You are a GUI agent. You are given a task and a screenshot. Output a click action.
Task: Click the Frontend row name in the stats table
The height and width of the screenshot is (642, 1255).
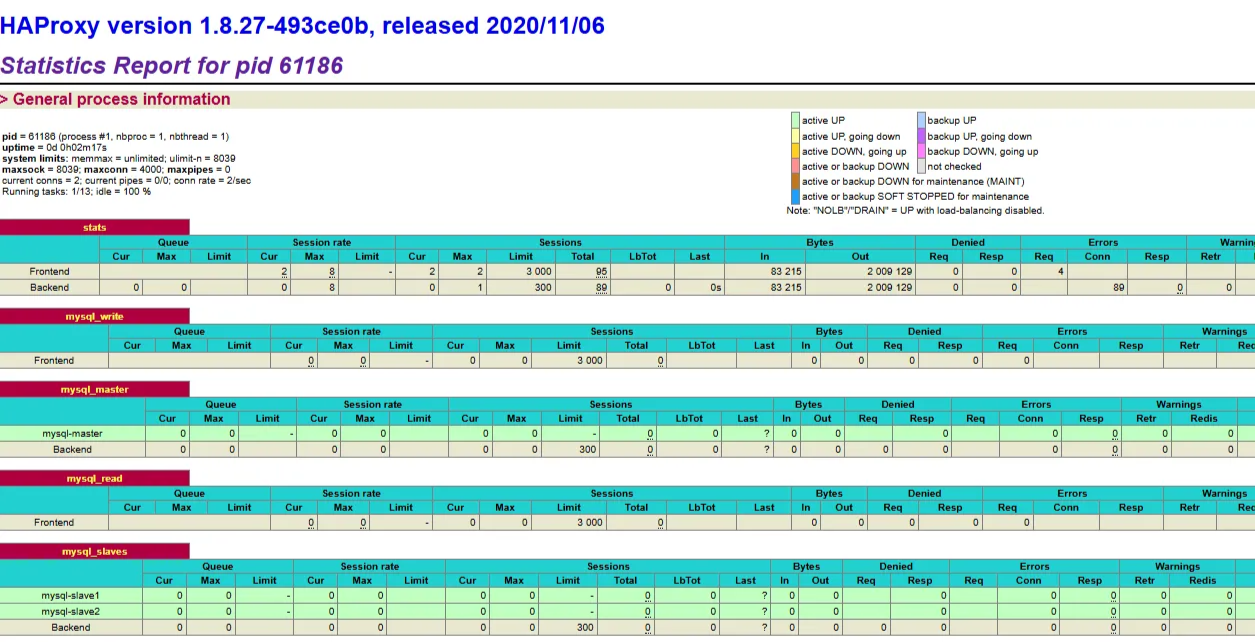click(x=50, y=271)
